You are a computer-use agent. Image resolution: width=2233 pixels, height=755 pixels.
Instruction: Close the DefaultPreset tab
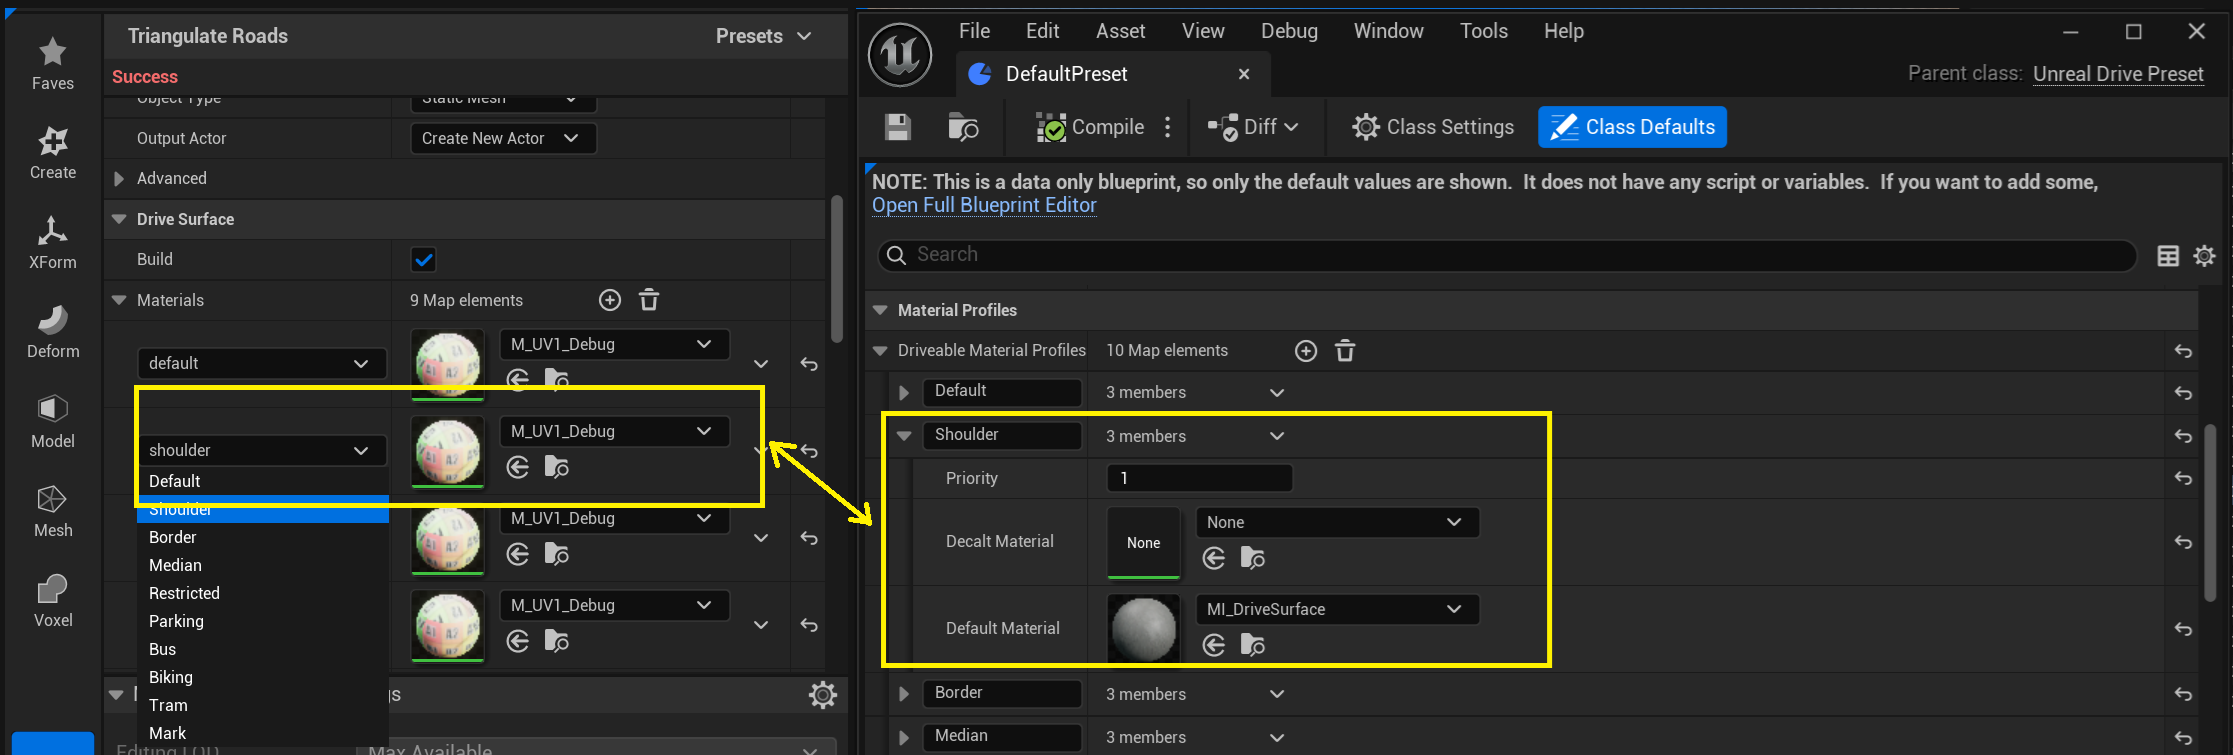tap(1244, 74)
